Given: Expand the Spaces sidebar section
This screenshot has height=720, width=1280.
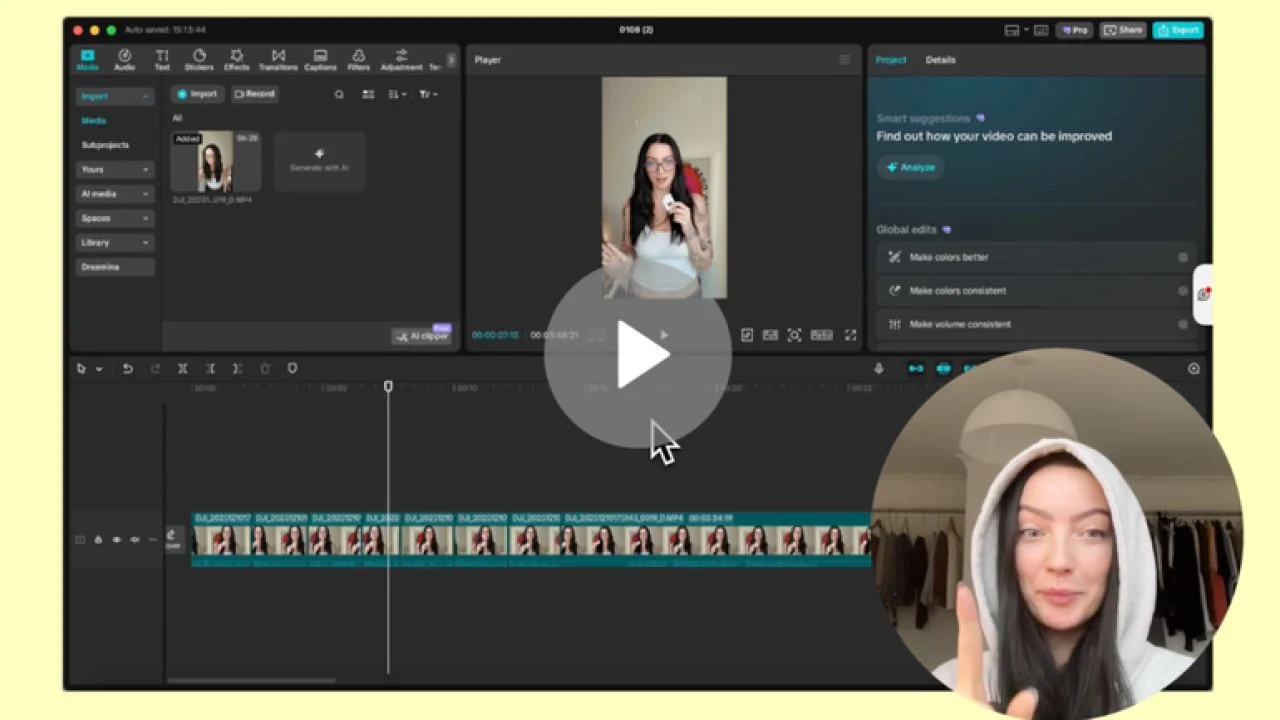Looking at the screenshot, I should pyautogui.click(x=115, y=218).
